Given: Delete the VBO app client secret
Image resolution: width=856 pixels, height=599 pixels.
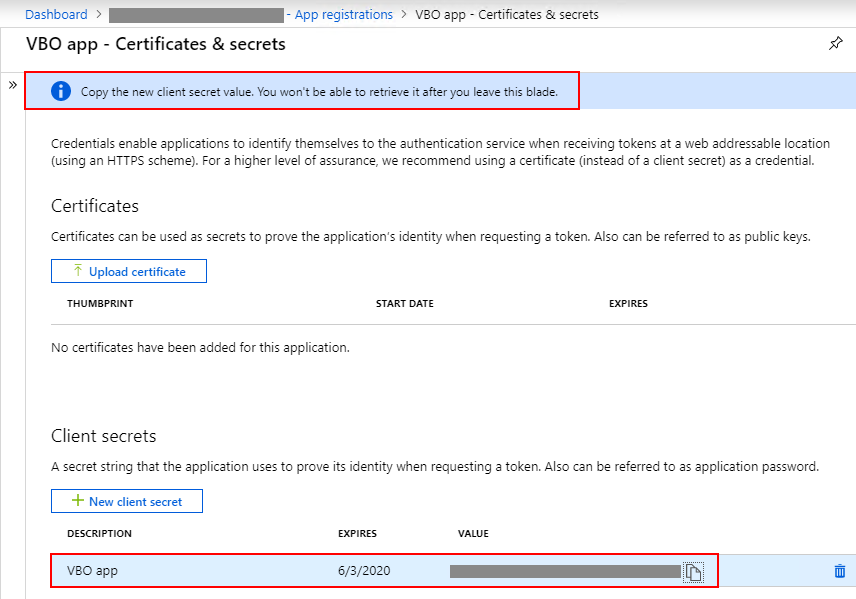Looking at the screenshot, I should (840, 571).
